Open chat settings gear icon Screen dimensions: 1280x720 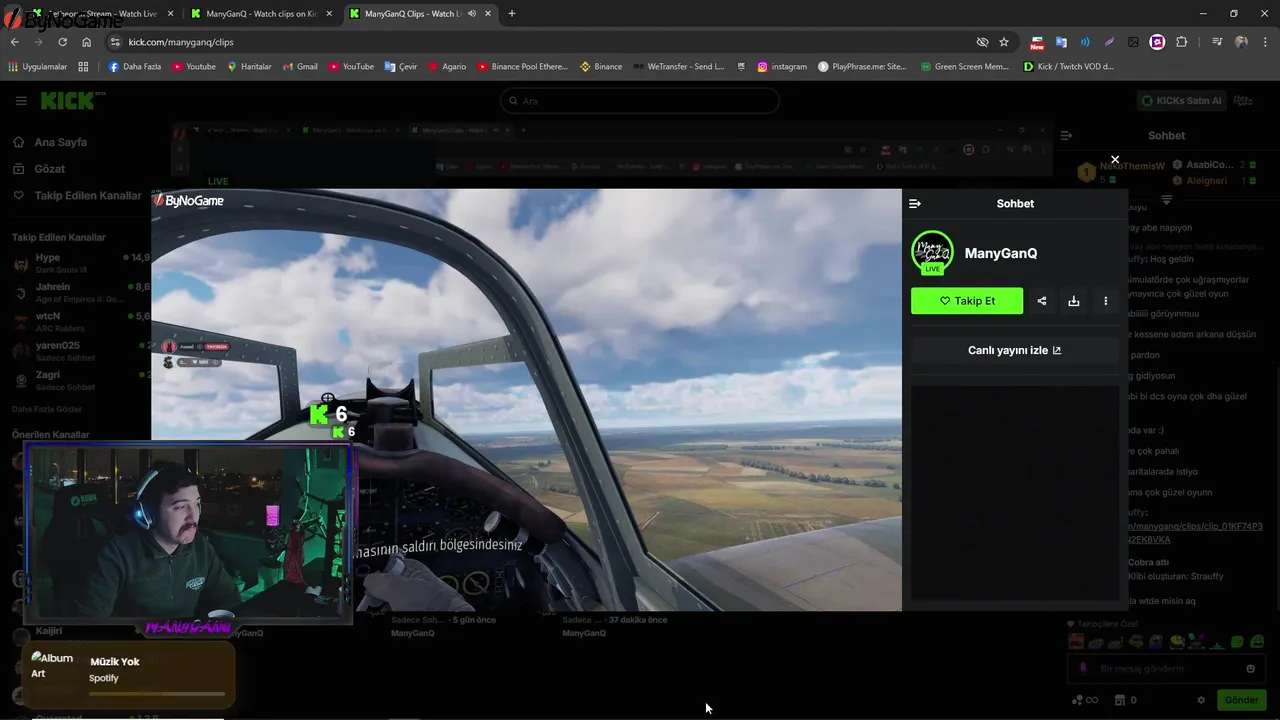(1201, 700)
